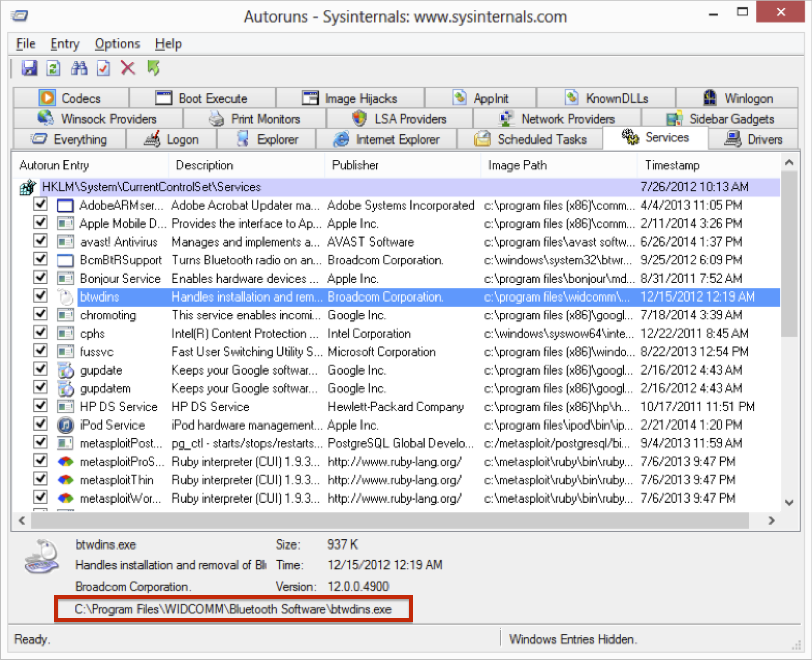Open the Scheduled Tasks tab

click(x=530, y=139)
